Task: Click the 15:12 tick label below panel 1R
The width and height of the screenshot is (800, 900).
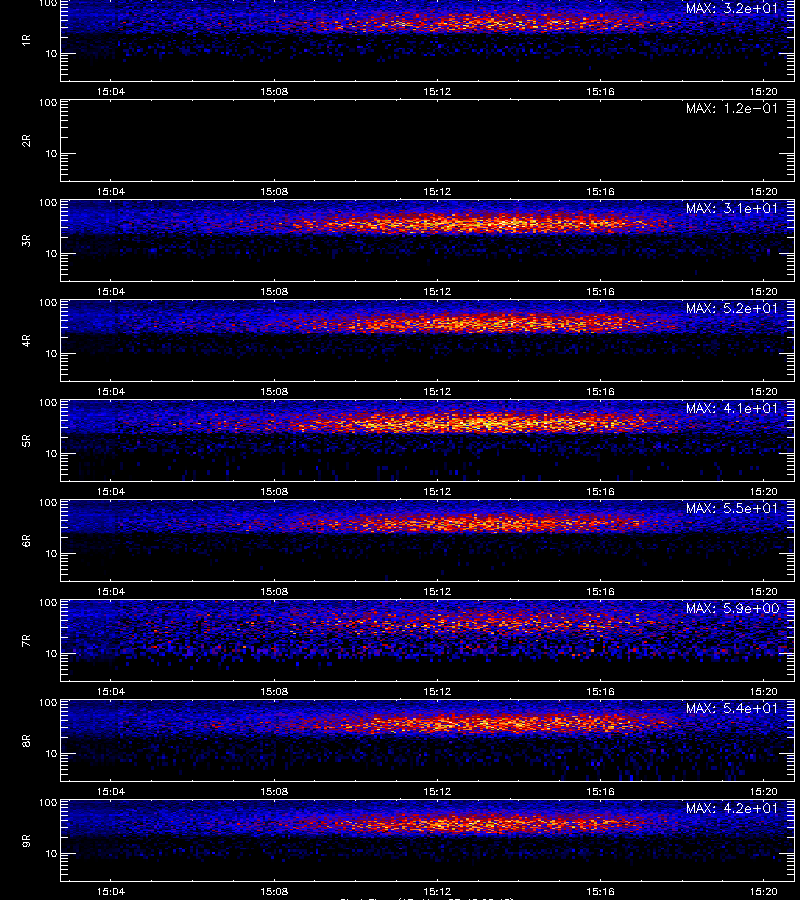Action: point(437,91)
